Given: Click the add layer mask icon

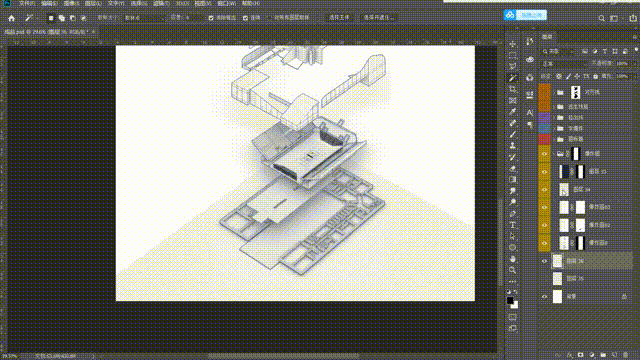Looking at the screenshot, I should pos(580,355).
